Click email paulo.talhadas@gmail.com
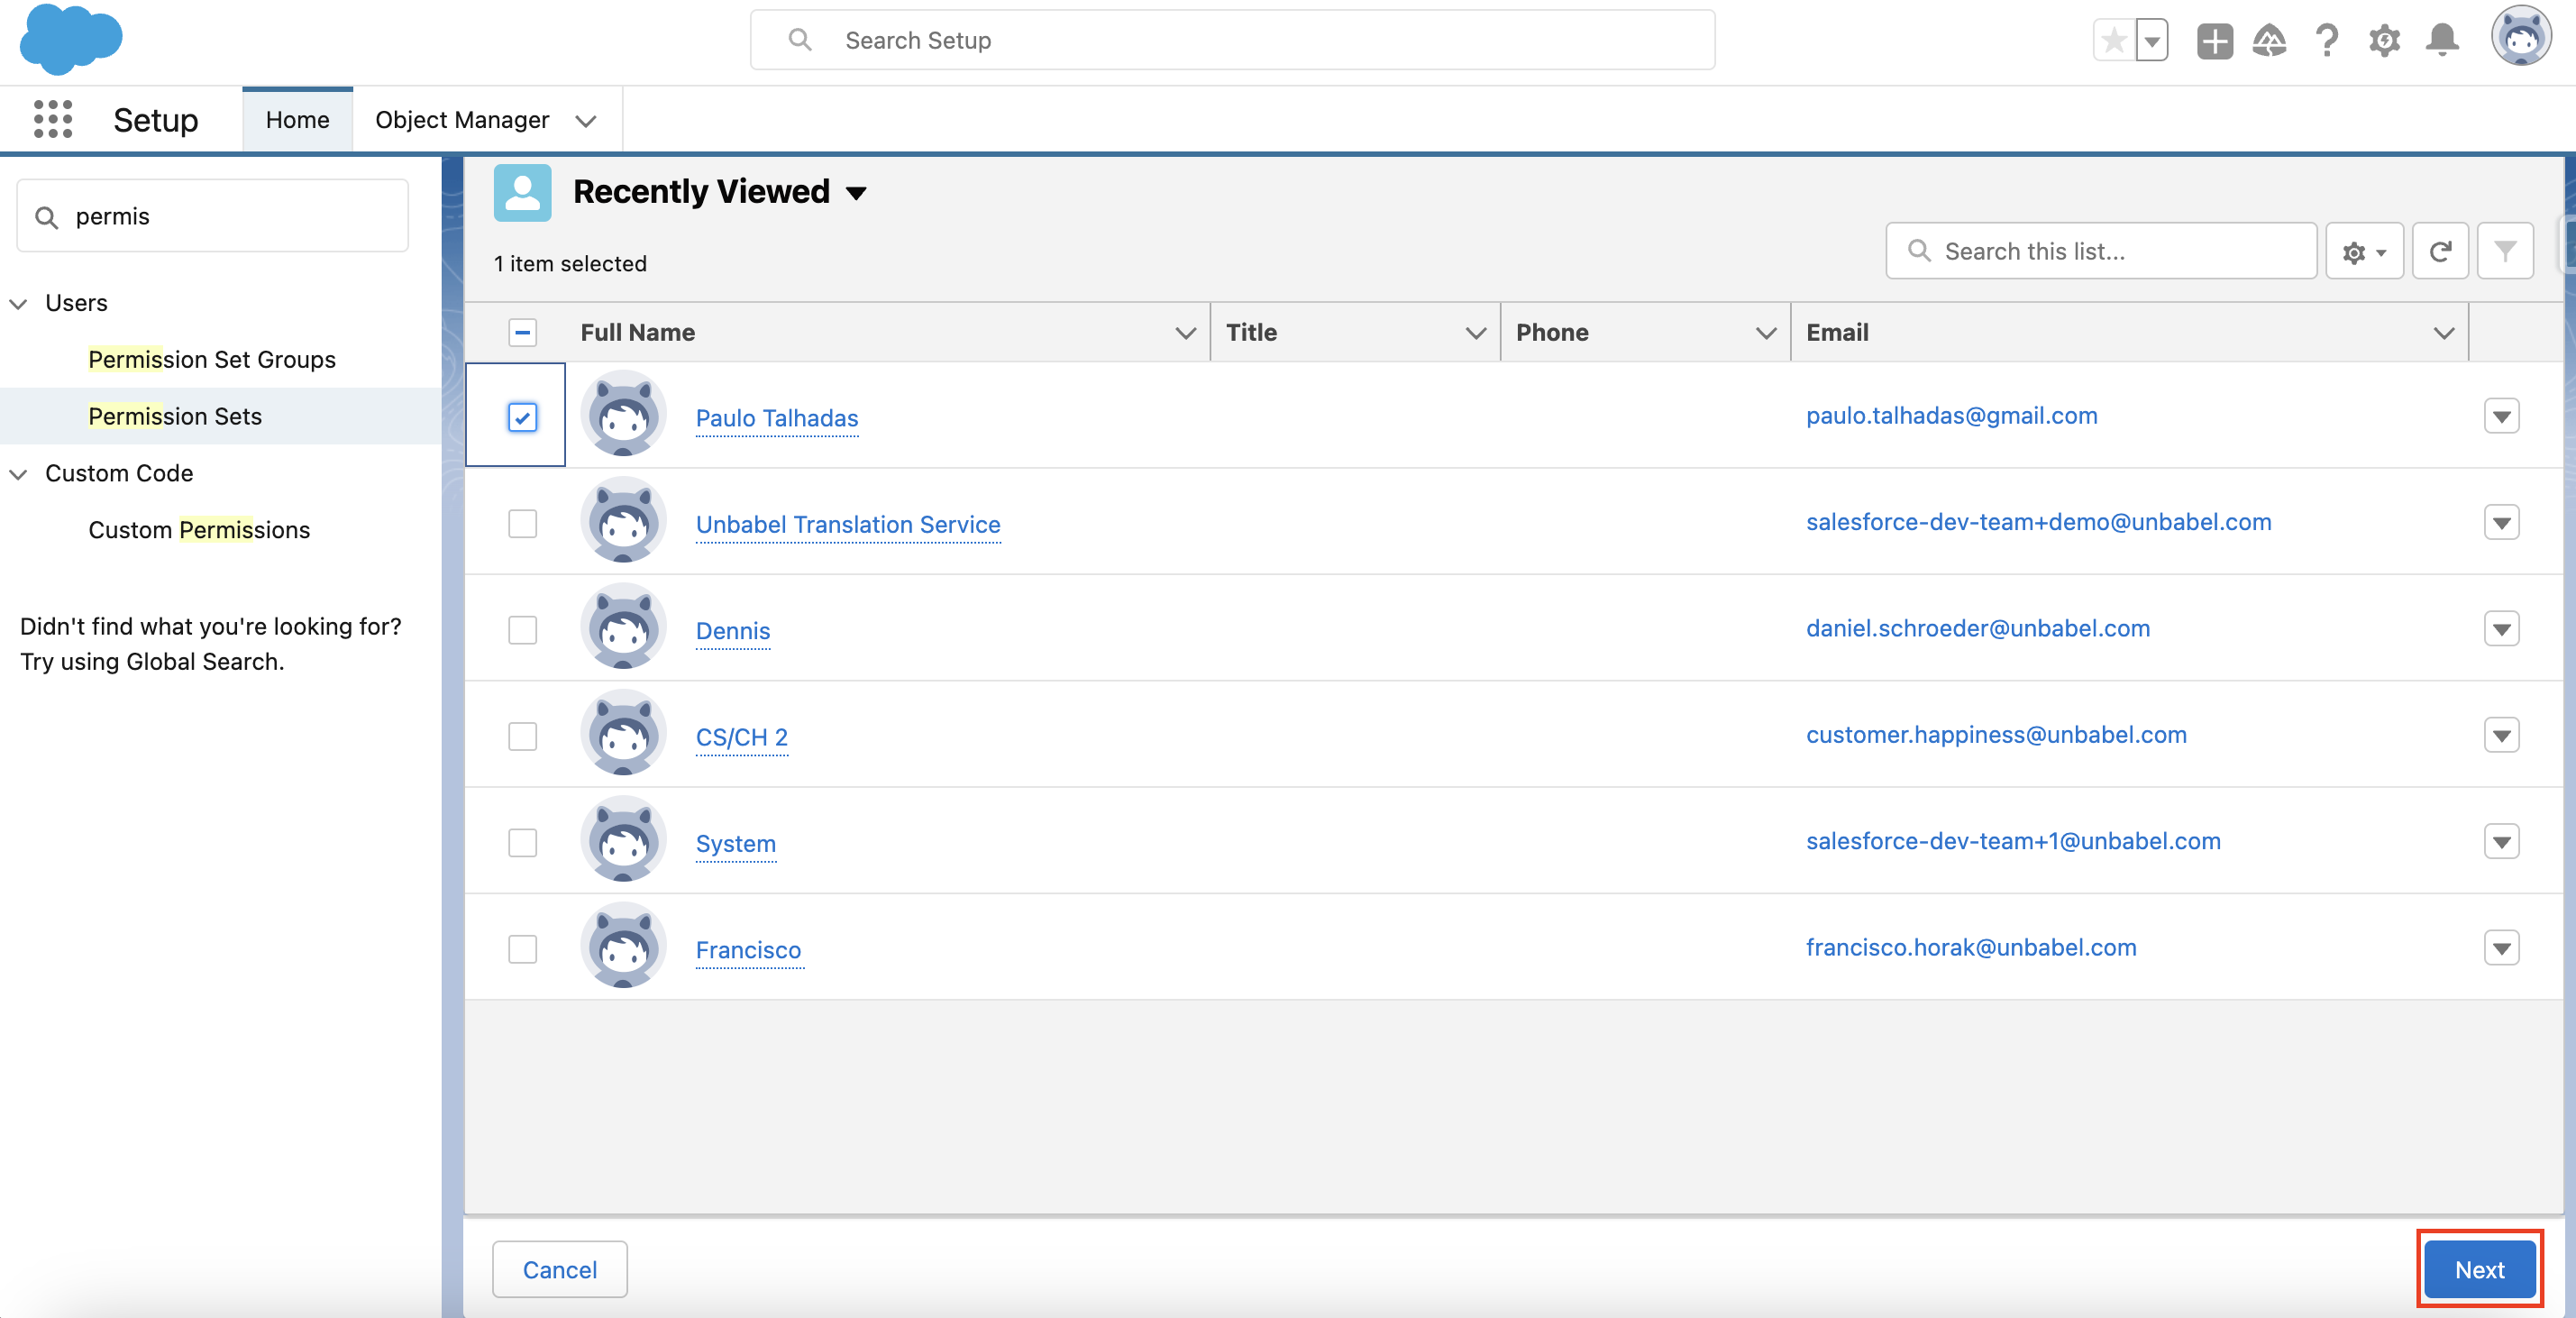Viewport: 2576px width, 1318px height. (1951, 415)
